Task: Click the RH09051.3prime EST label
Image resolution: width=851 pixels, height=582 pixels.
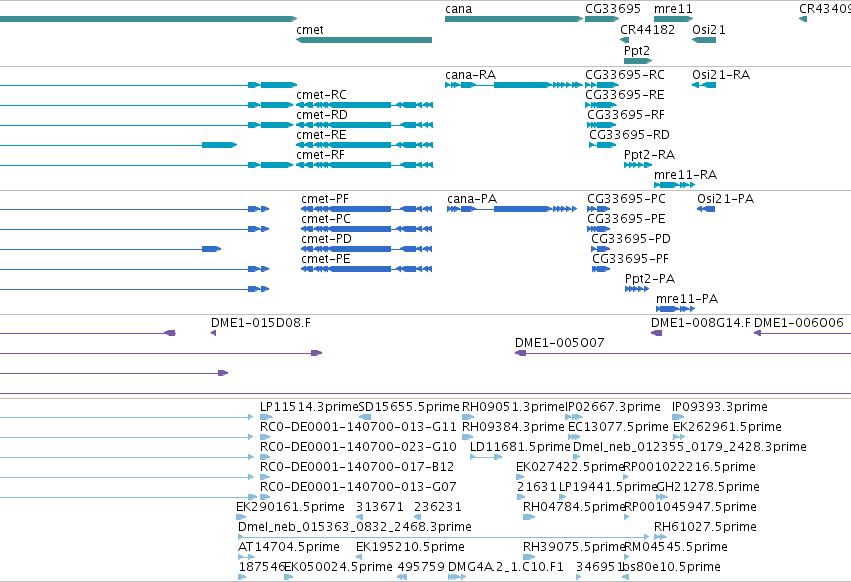Action: (513, 407)
